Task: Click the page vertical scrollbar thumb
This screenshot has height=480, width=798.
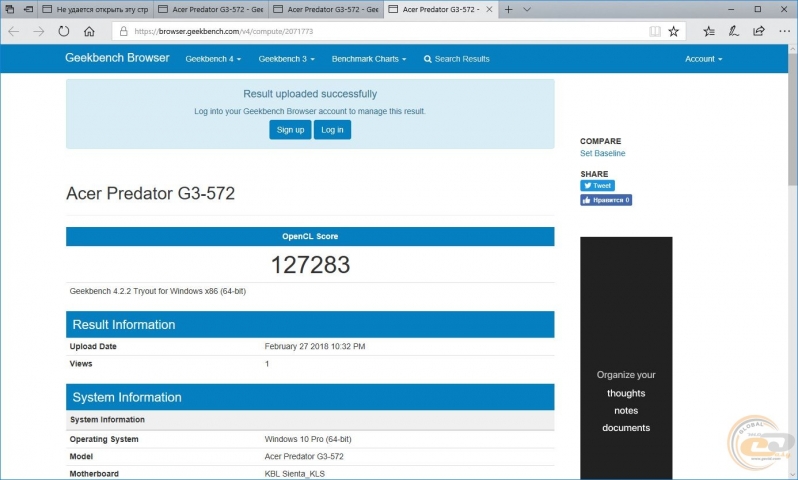Action: coord(792,120)
